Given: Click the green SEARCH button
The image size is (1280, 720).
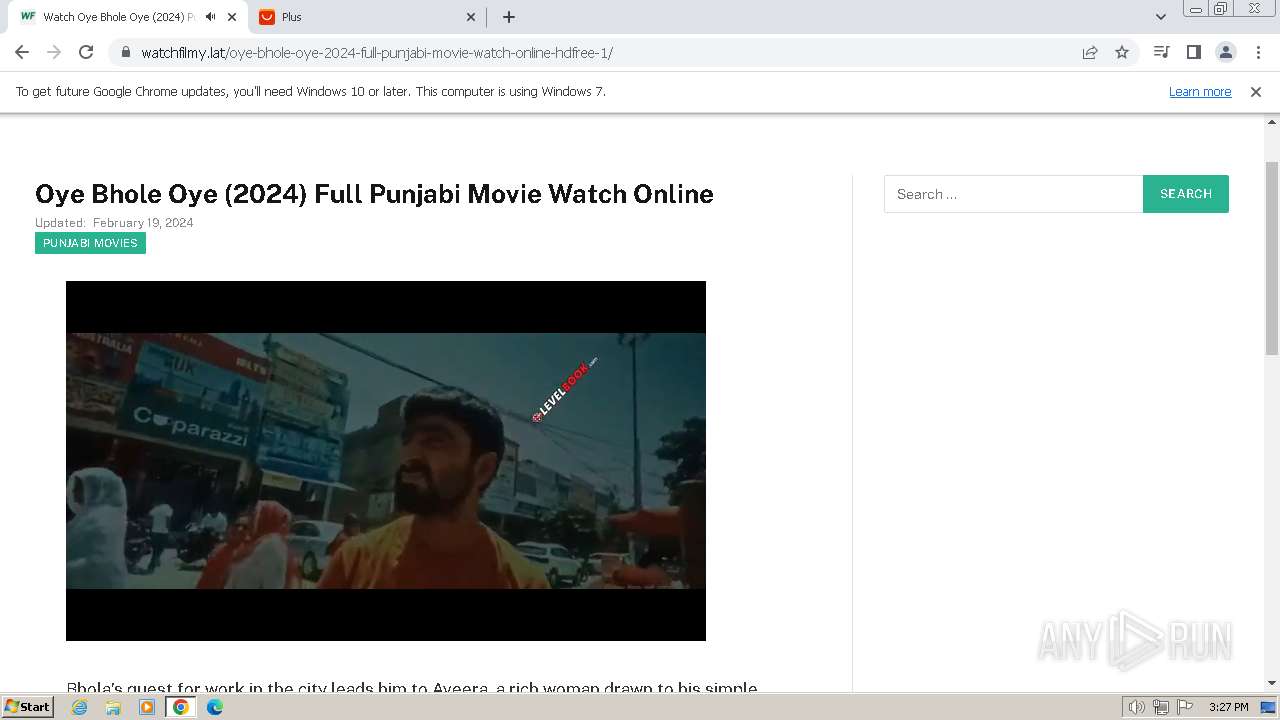Looking at the screenshot, I should click(x=1186, y=194).
